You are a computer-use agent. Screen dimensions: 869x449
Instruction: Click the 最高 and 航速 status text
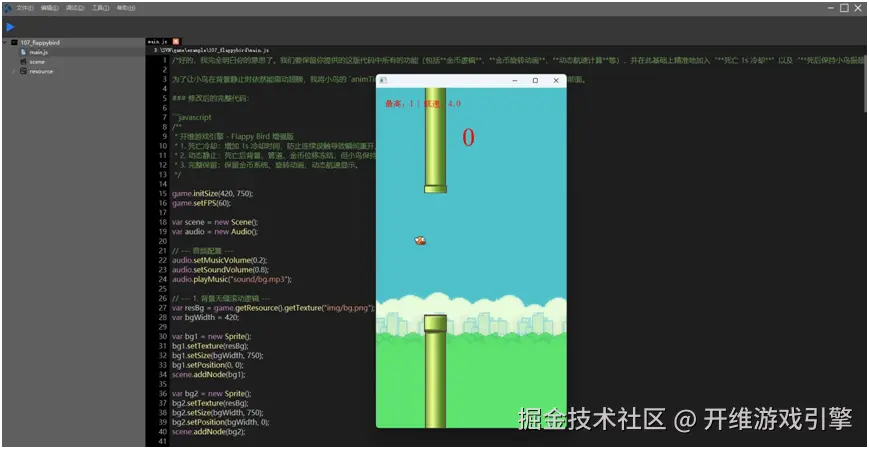(423, 104)
